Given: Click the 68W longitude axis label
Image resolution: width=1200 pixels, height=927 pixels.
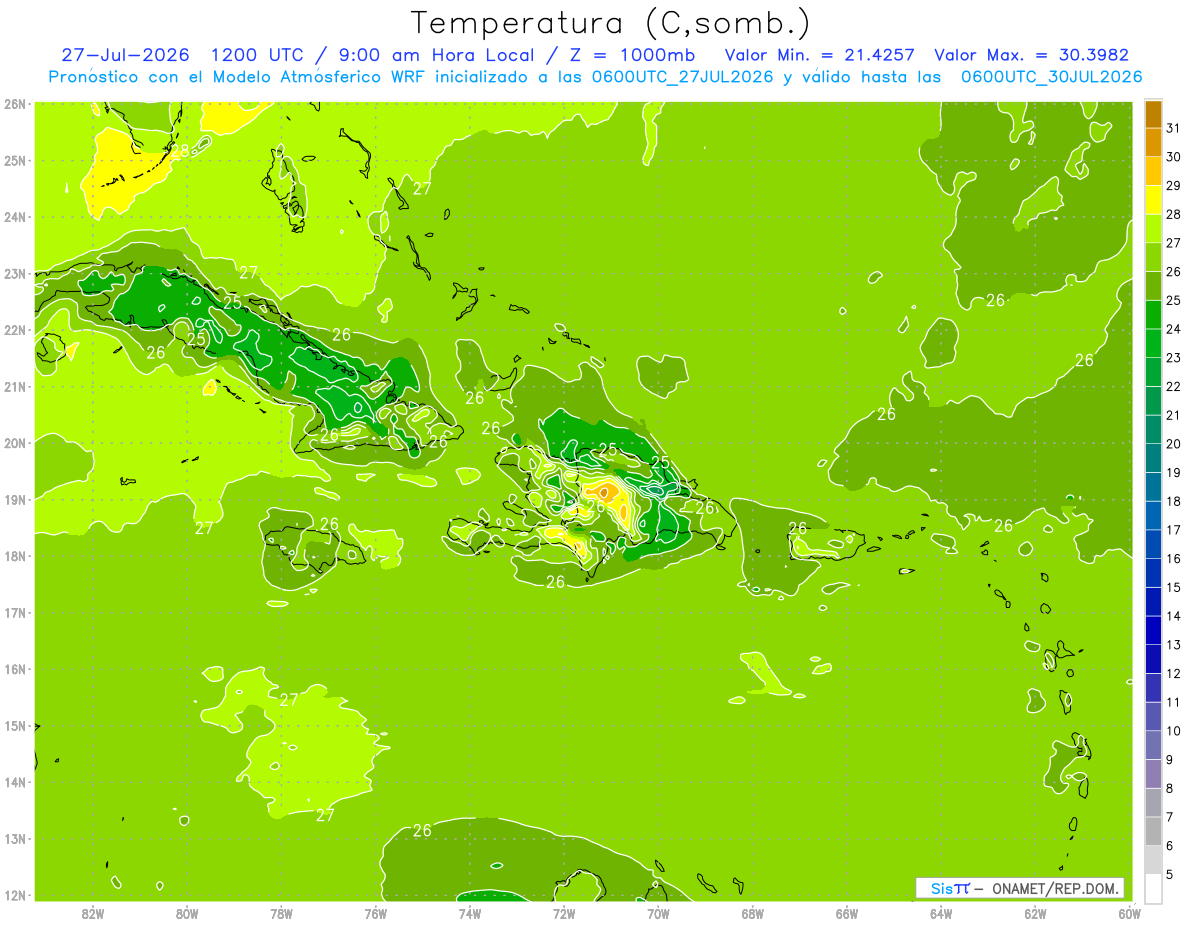Looking at the screenshot, I should coord(753,913).
